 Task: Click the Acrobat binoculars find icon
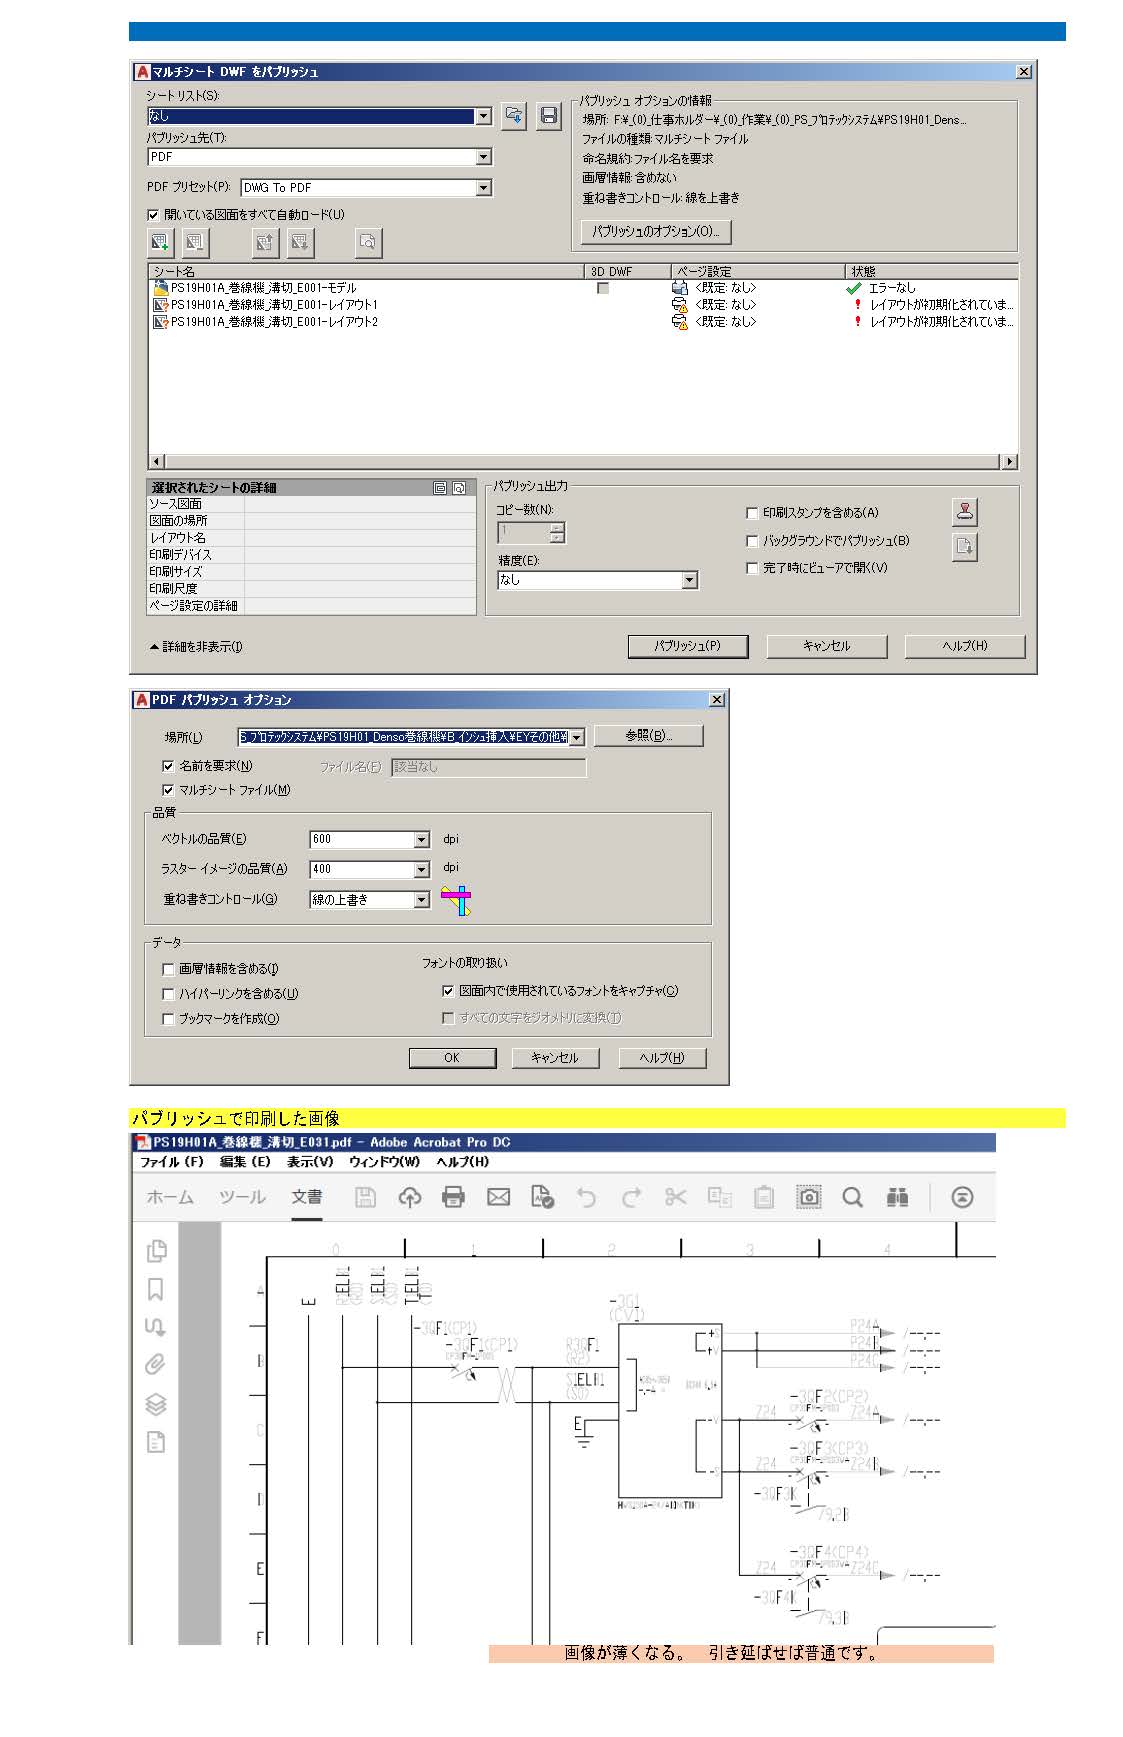pos(897,1197)
